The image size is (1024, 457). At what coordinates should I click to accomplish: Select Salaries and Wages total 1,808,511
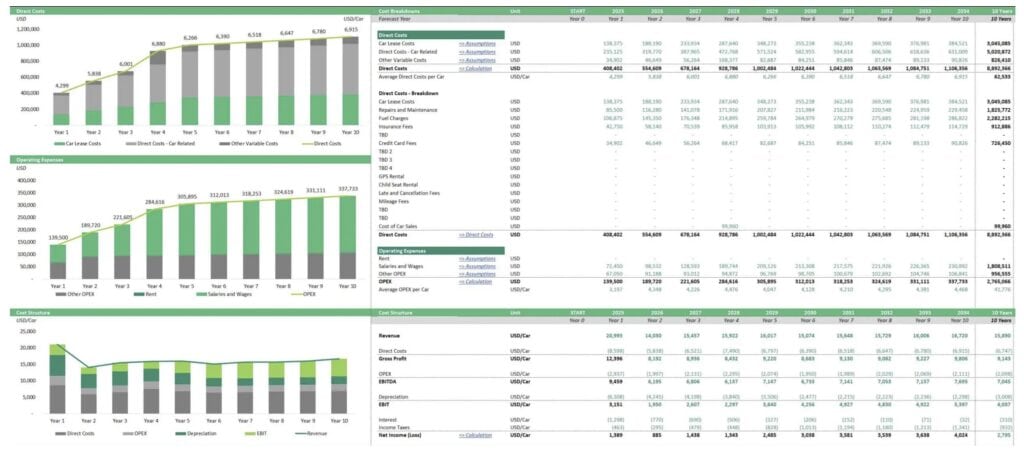tap(999, 266)
